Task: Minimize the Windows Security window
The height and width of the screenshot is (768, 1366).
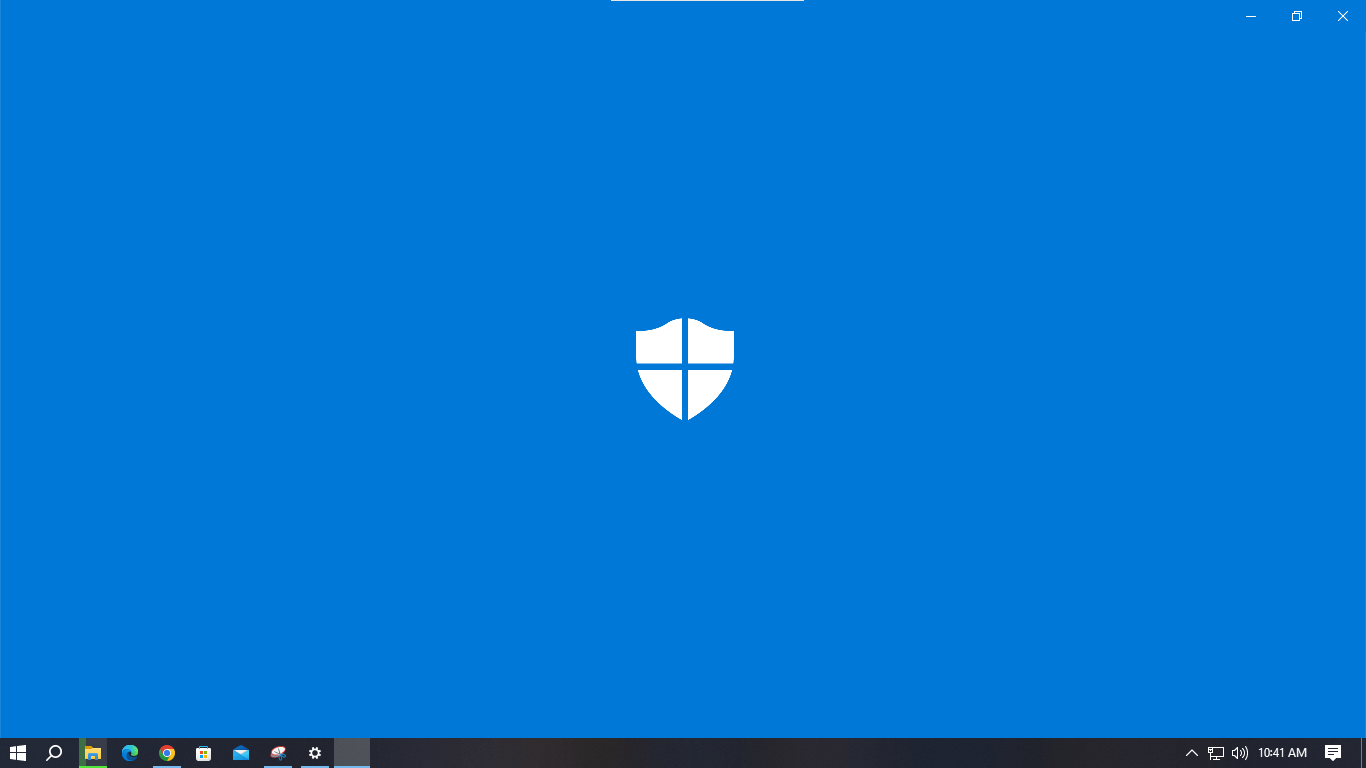Action: click(1250, 16)
